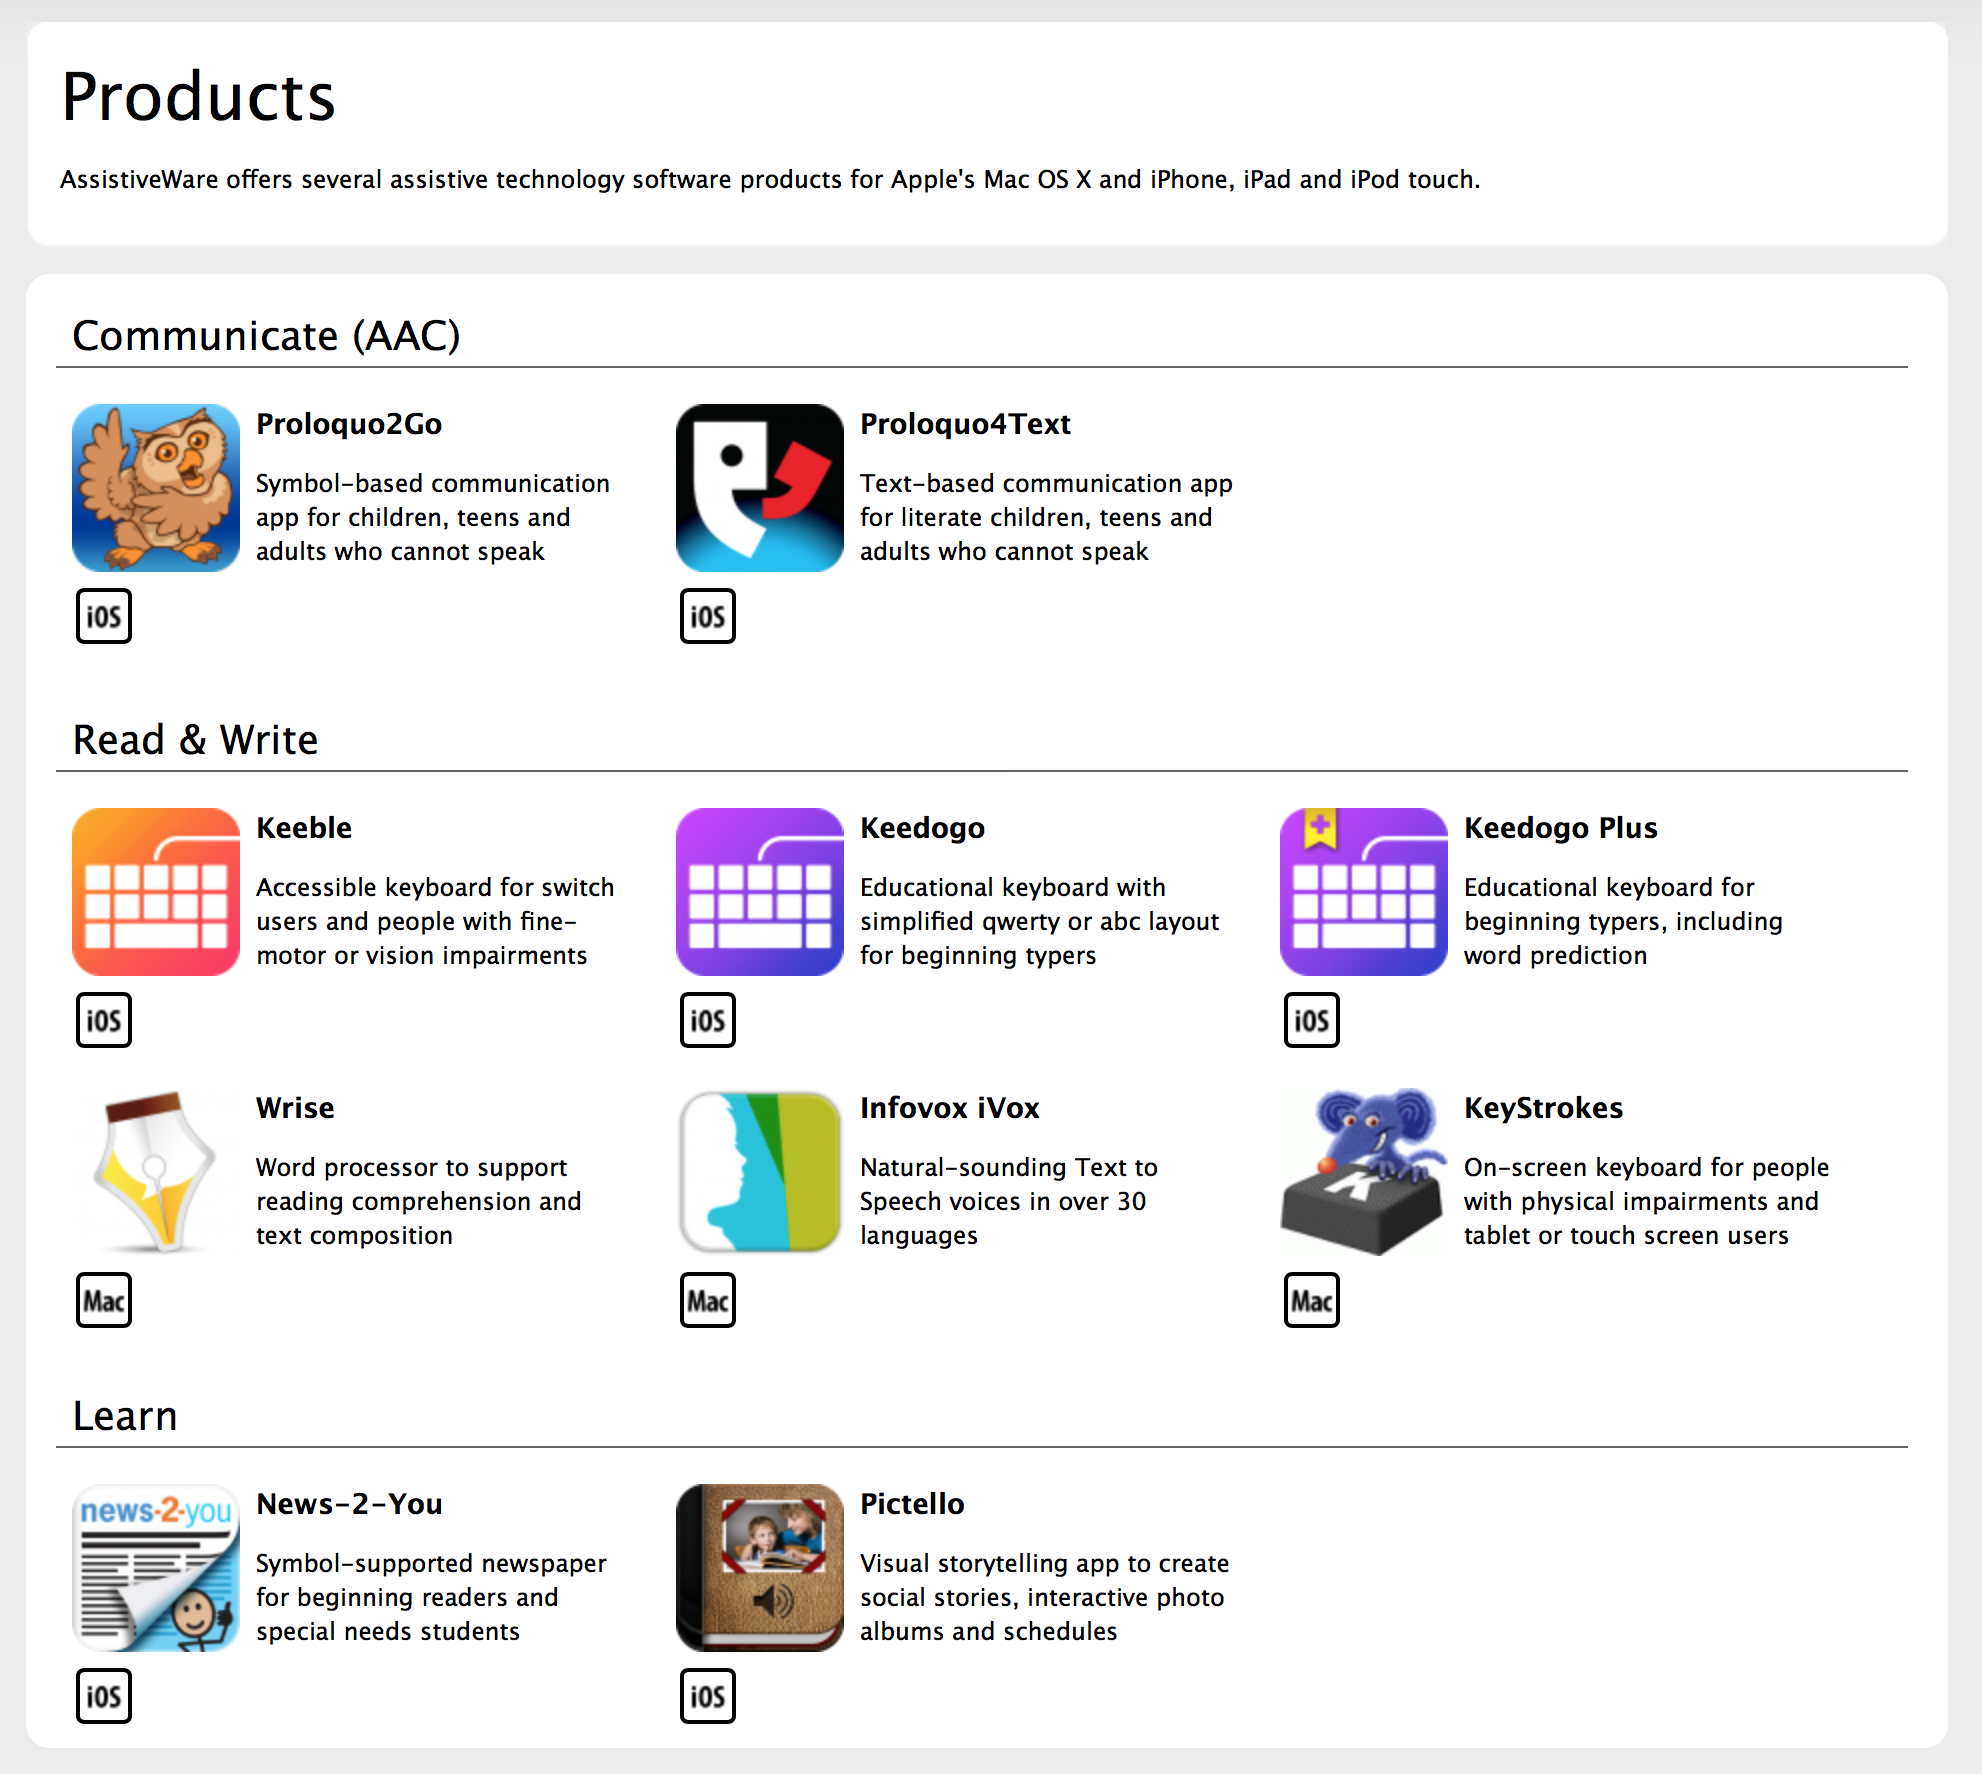Click the Pictello storybook icon
Image resolution: width=1982 pixels, height=1774 pixels.
point(760,1568)
